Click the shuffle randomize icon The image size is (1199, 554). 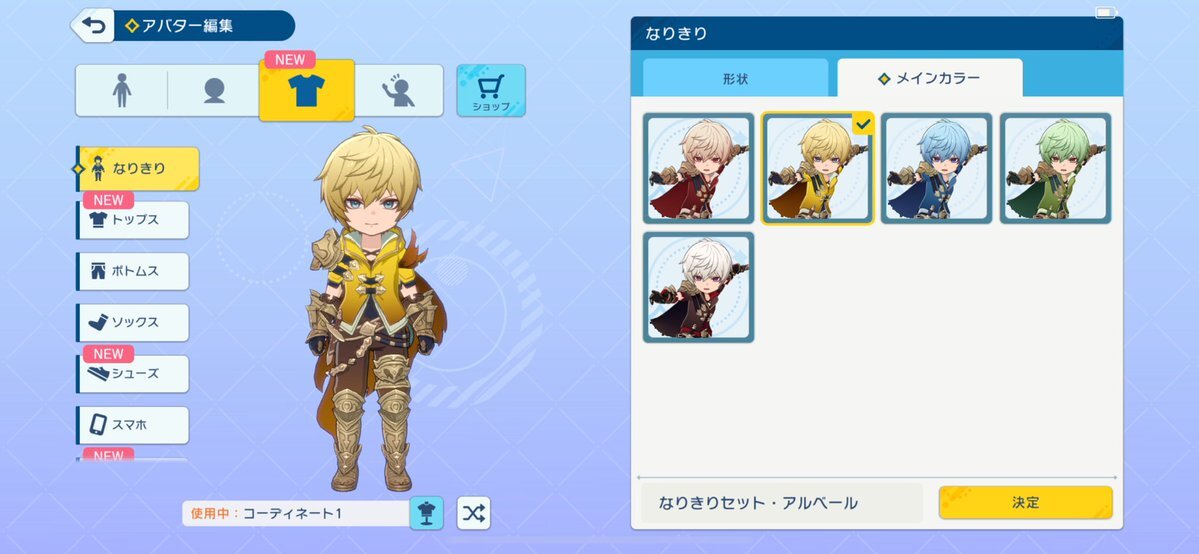(x=473, y=513)
